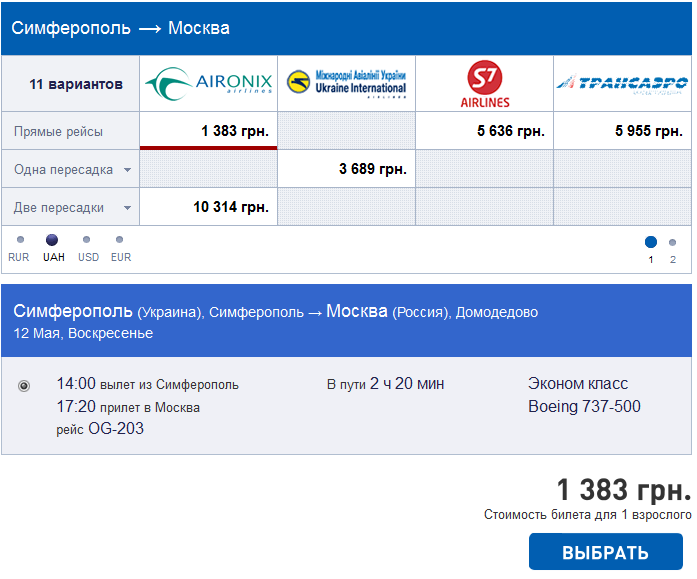Click the Ukraine International Airlines logo
697x579 pixels.
pos(346,83)
